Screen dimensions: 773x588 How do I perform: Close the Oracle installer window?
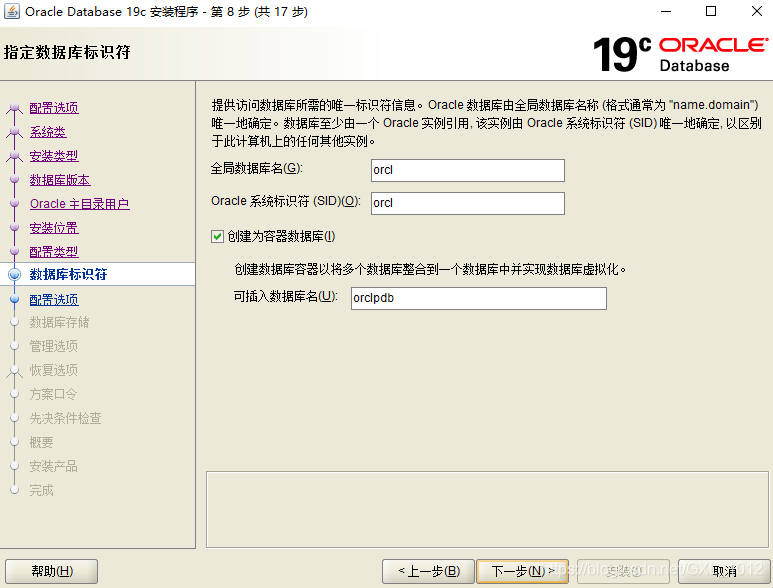[x=757, y=11]
